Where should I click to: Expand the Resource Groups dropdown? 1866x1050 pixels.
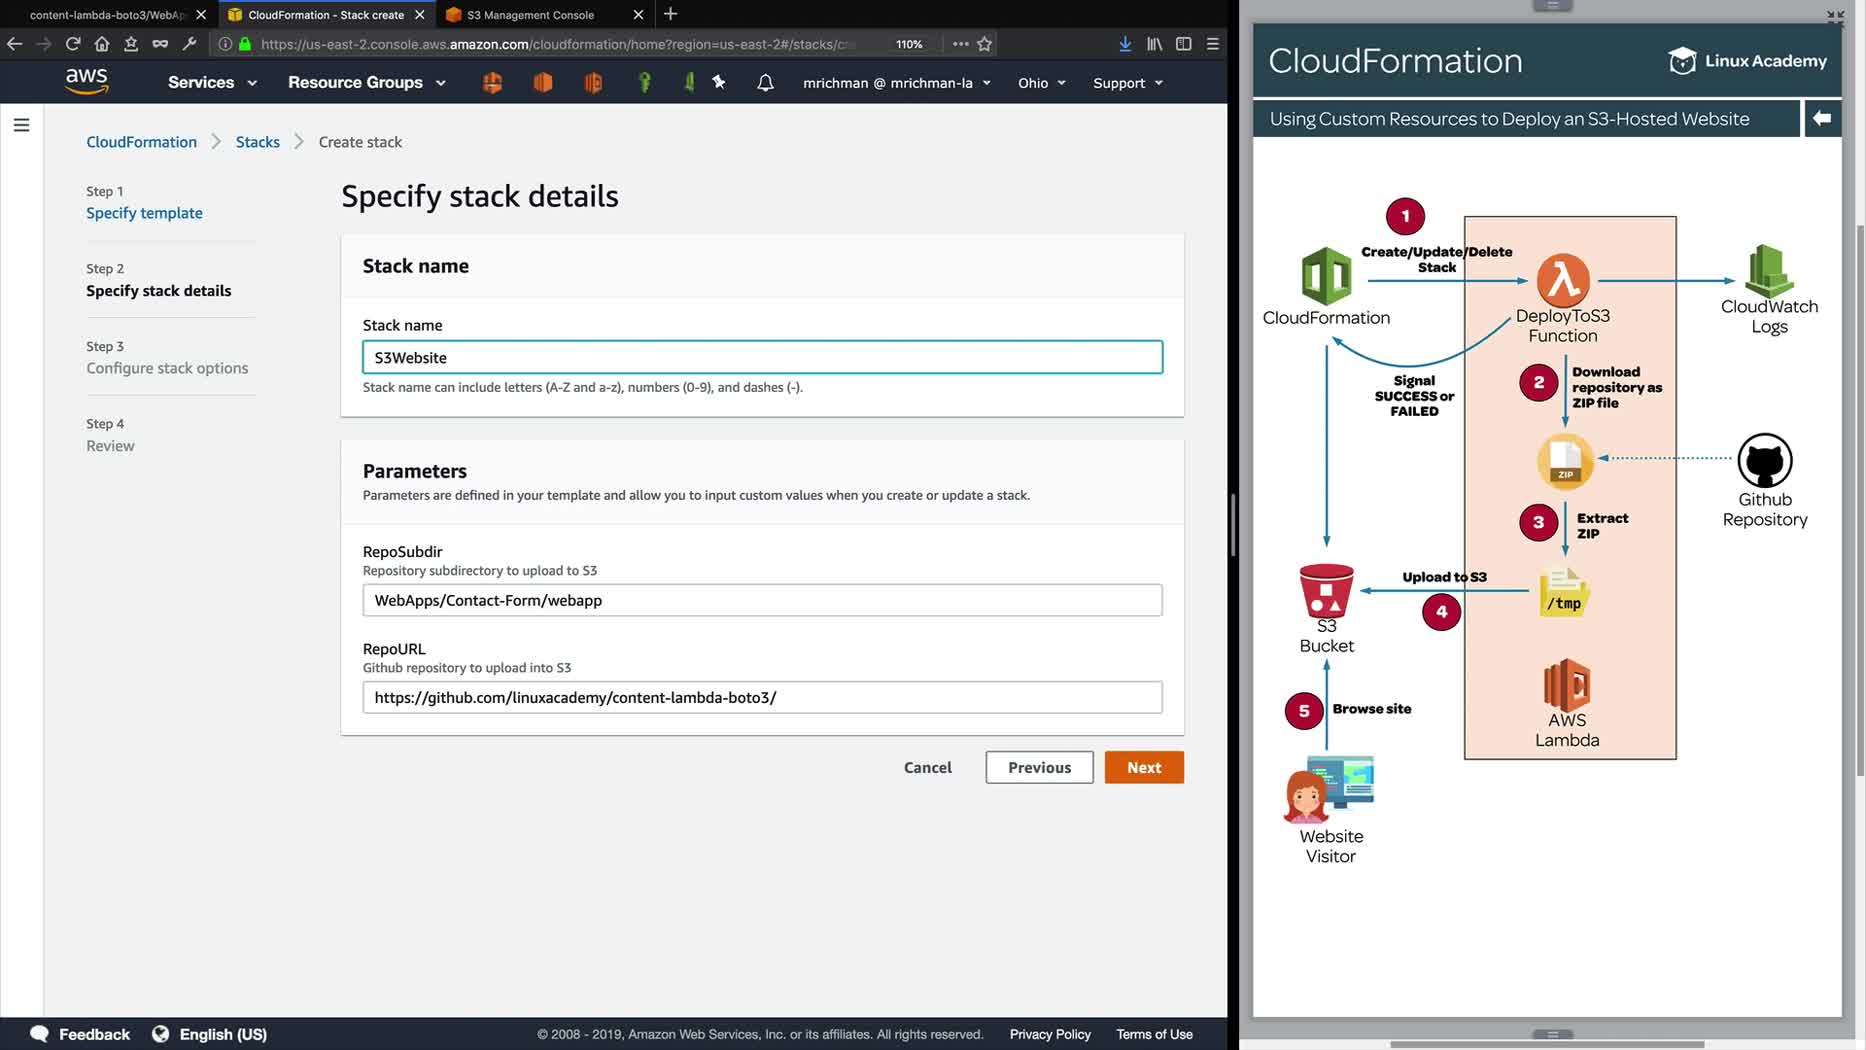(x=366, y=83)
